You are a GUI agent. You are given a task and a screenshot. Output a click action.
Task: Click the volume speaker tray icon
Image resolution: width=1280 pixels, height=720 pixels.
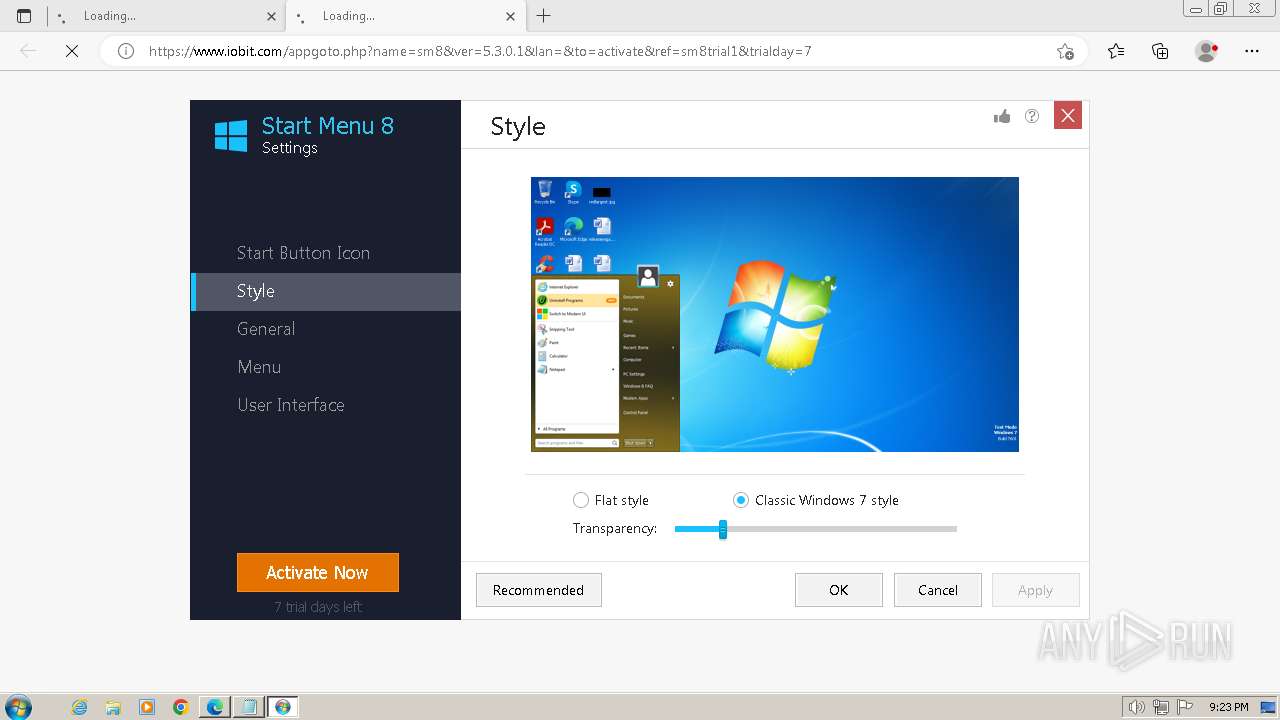[1138, 707]
